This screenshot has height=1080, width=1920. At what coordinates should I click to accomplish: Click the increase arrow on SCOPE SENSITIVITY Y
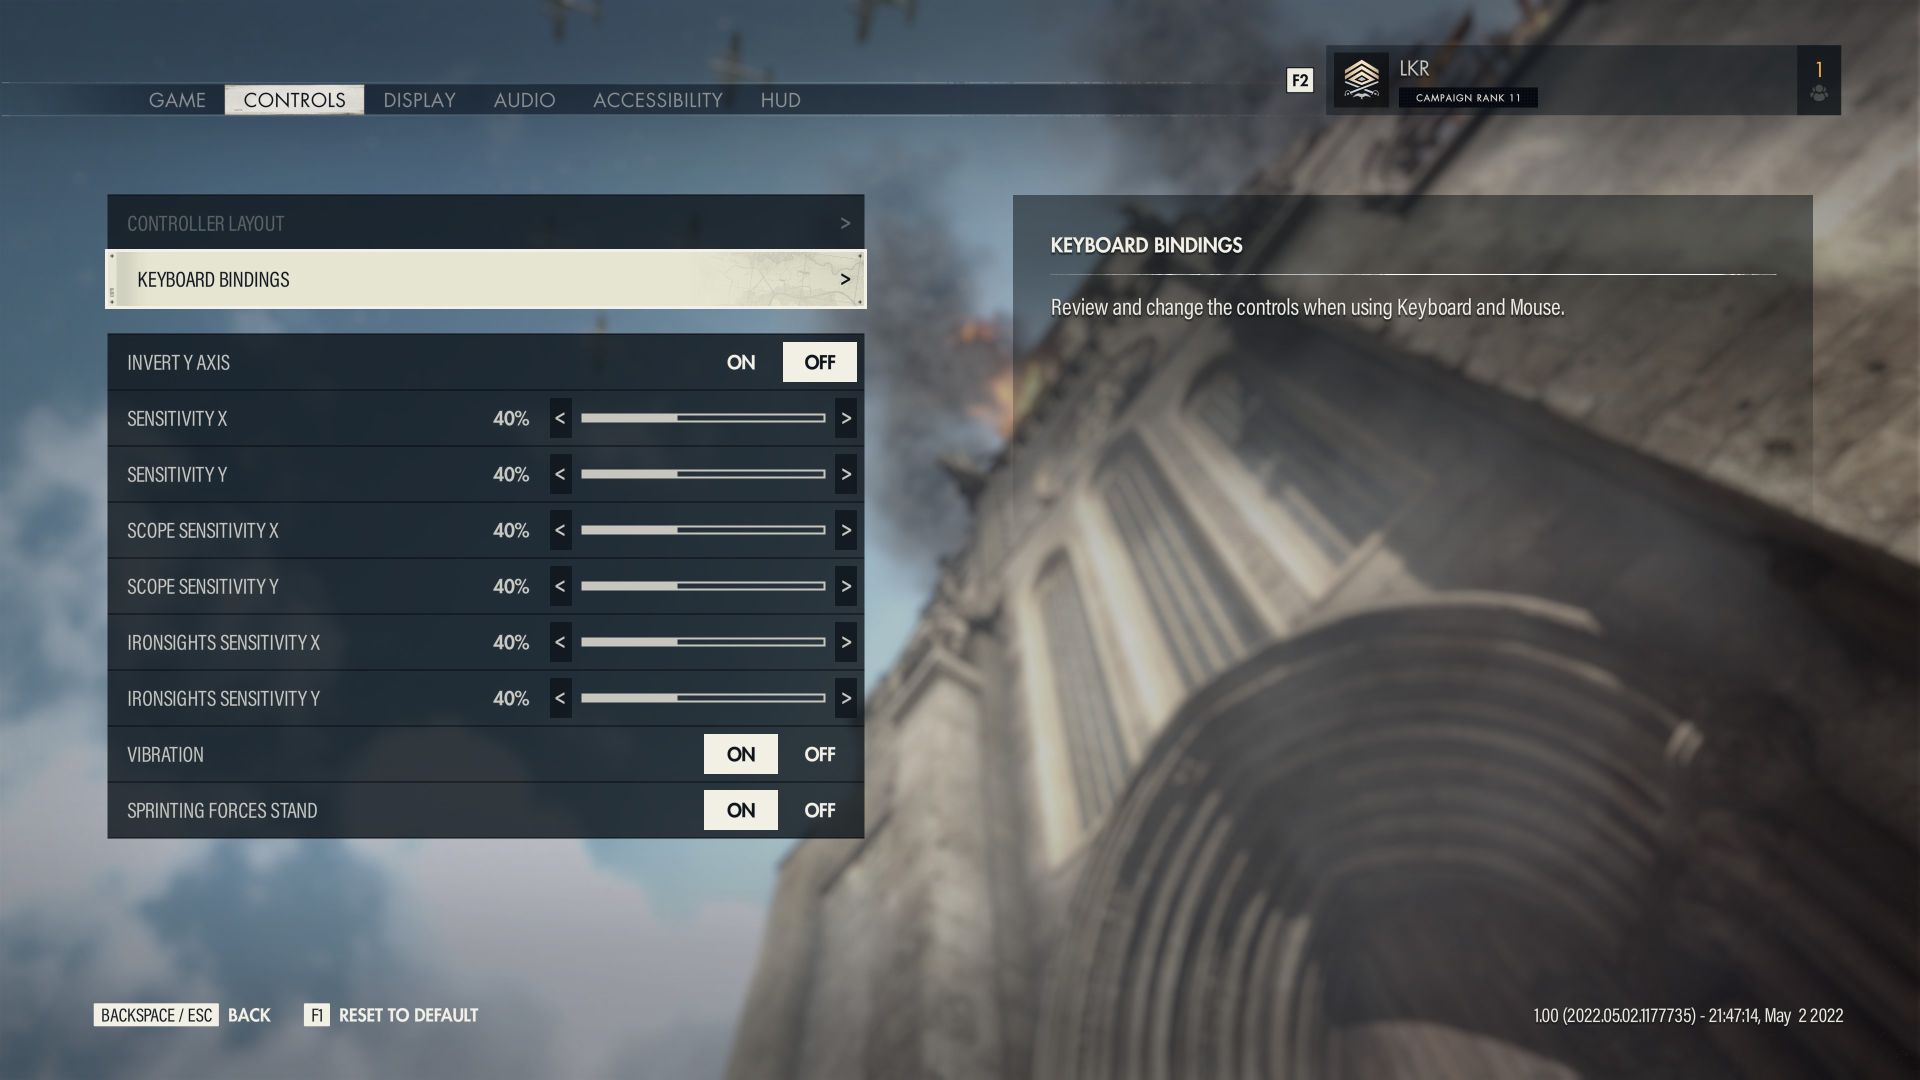845,585
